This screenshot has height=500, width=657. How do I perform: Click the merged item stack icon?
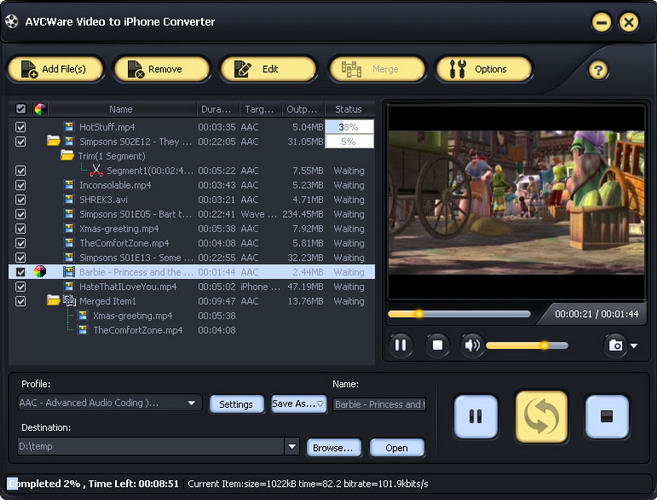[69, 301]
